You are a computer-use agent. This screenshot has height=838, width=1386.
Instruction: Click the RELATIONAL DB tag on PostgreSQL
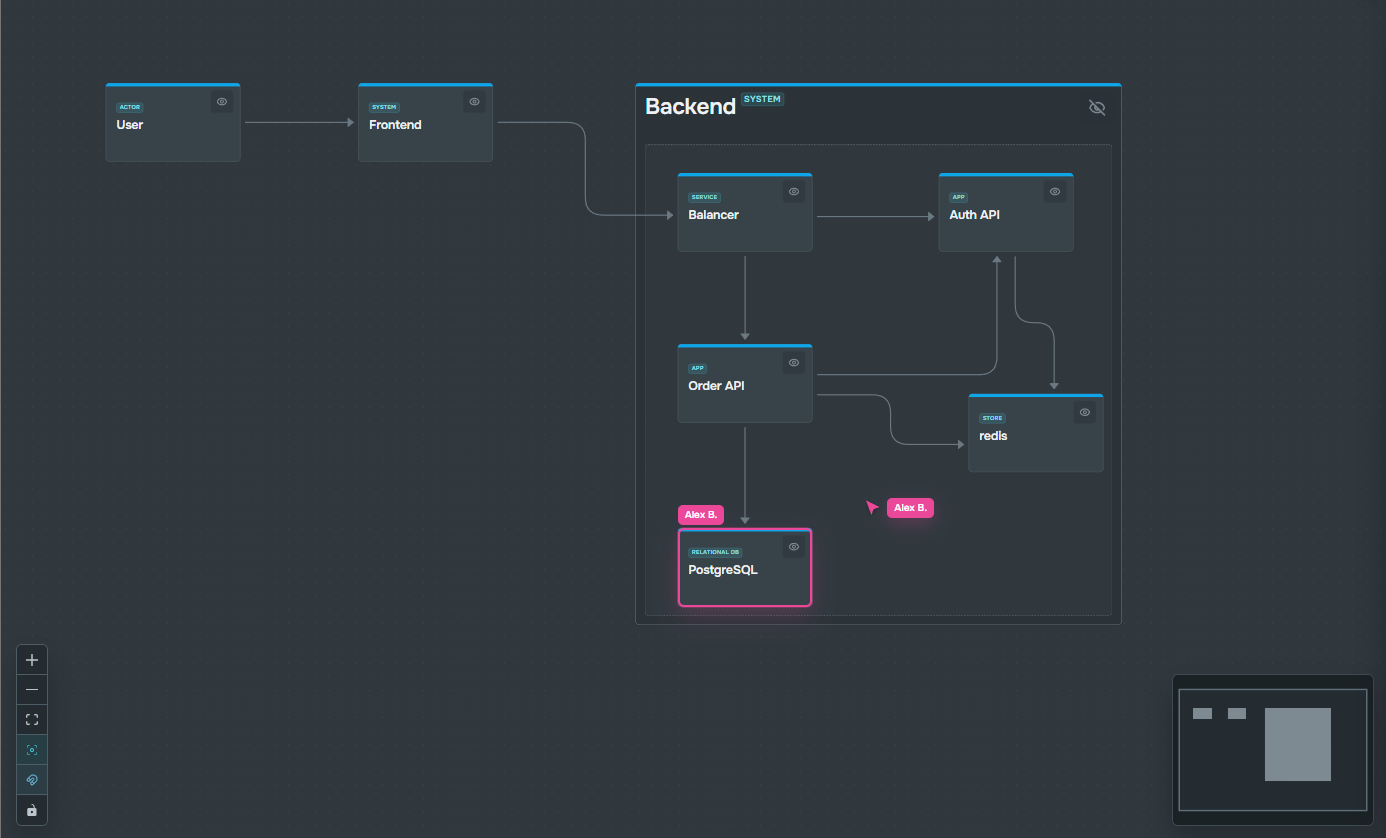pyautogui.click(x=715, y=552)
